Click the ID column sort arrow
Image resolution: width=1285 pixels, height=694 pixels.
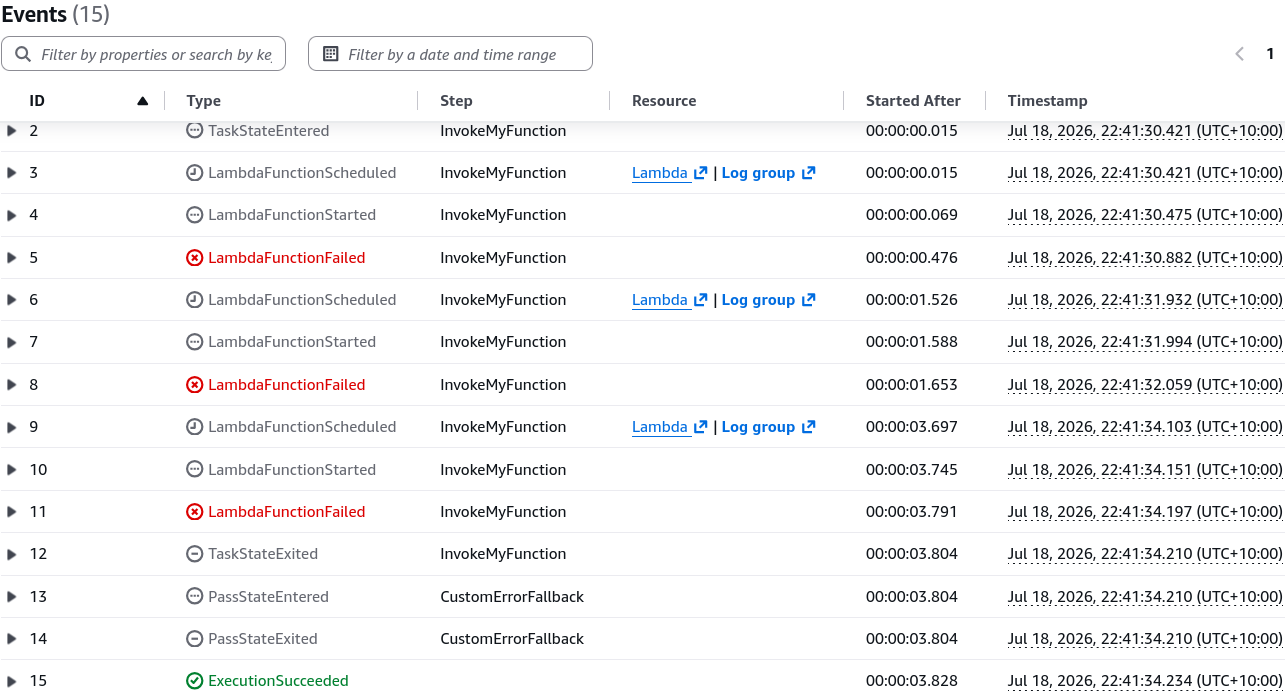(x=142, y=101)
